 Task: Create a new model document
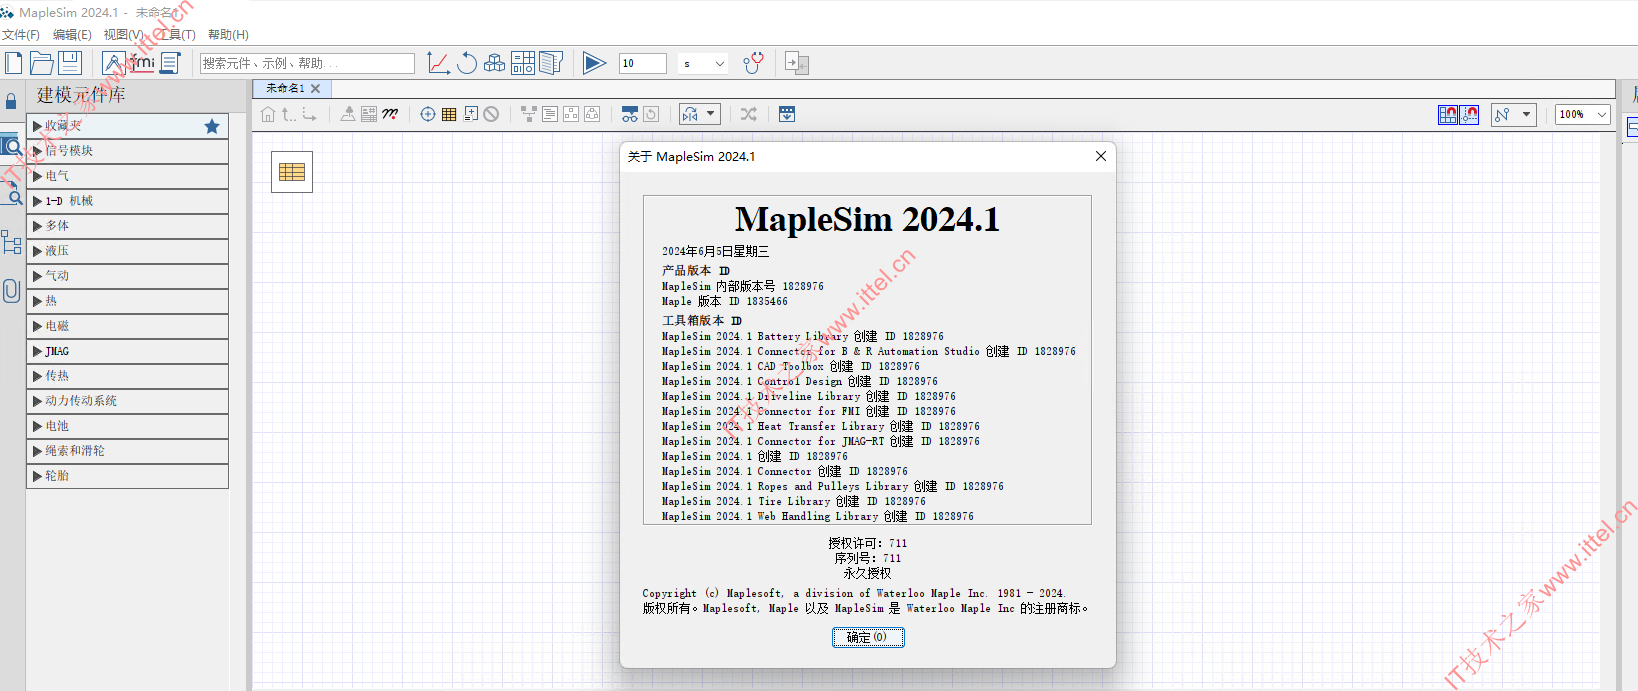click(x=14, y=63)
